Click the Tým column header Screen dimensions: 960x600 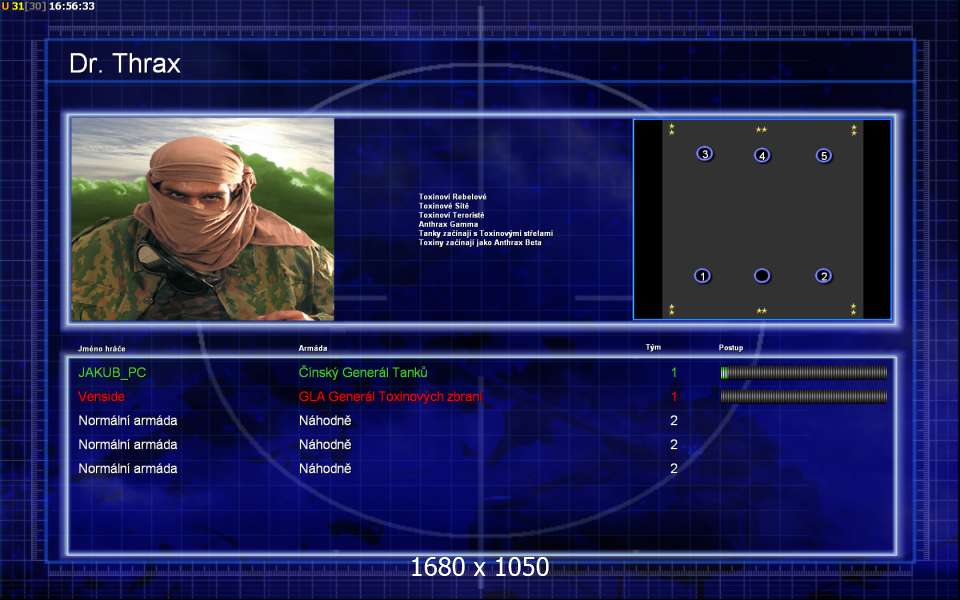pyautogui.click(x=653, y=347)
